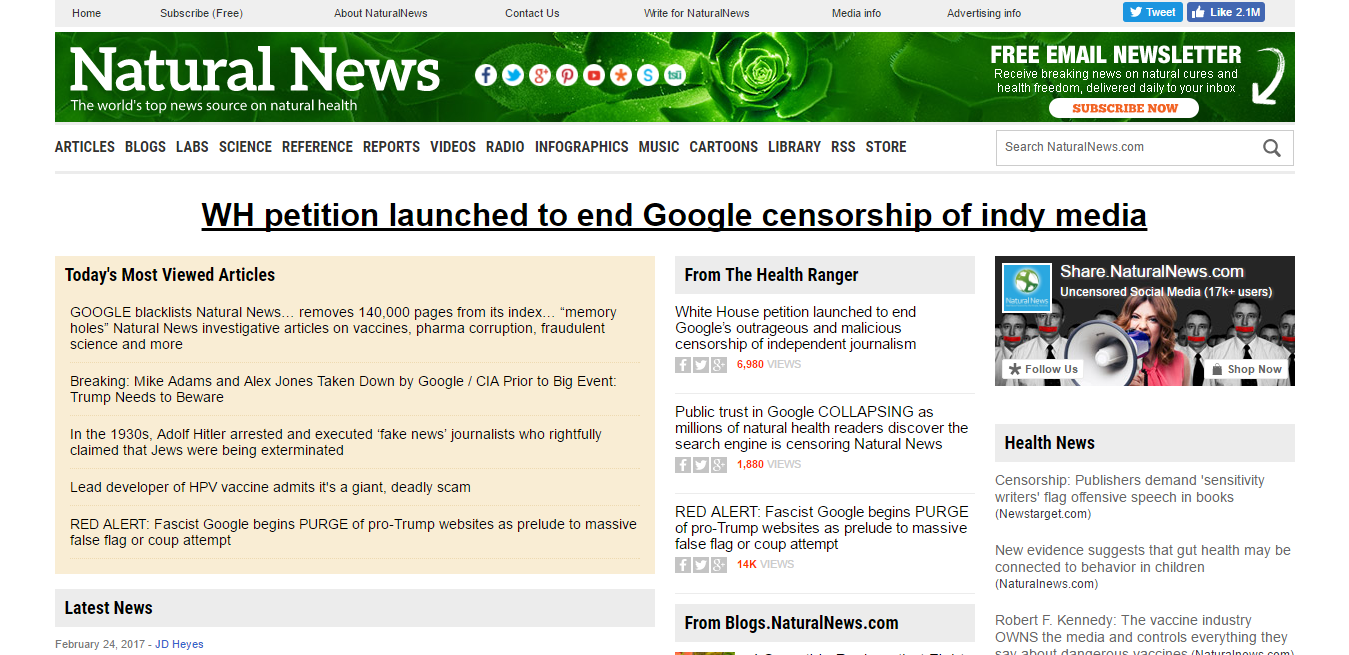The image size is (1349, 655).
Task: Open Mike Adams and Alex Jones Taken Down article
Action: point(343,389)
